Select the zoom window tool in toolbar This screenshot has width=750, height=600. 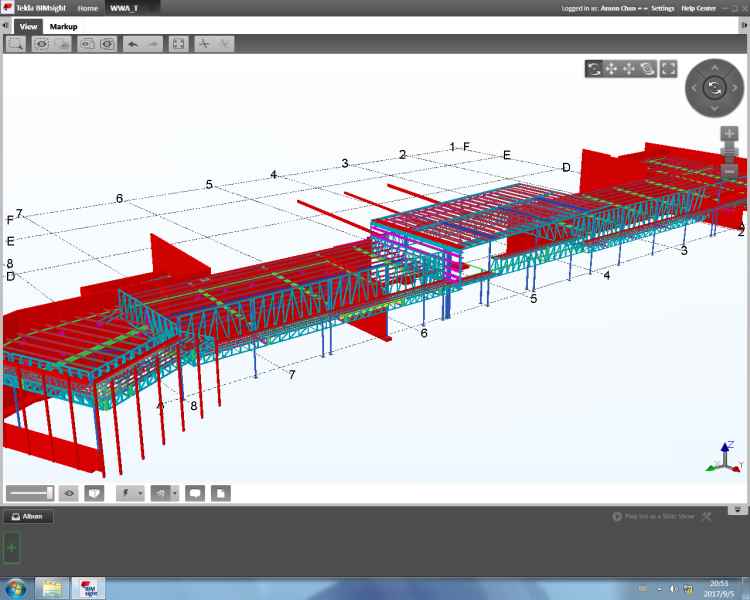point(16,44)
